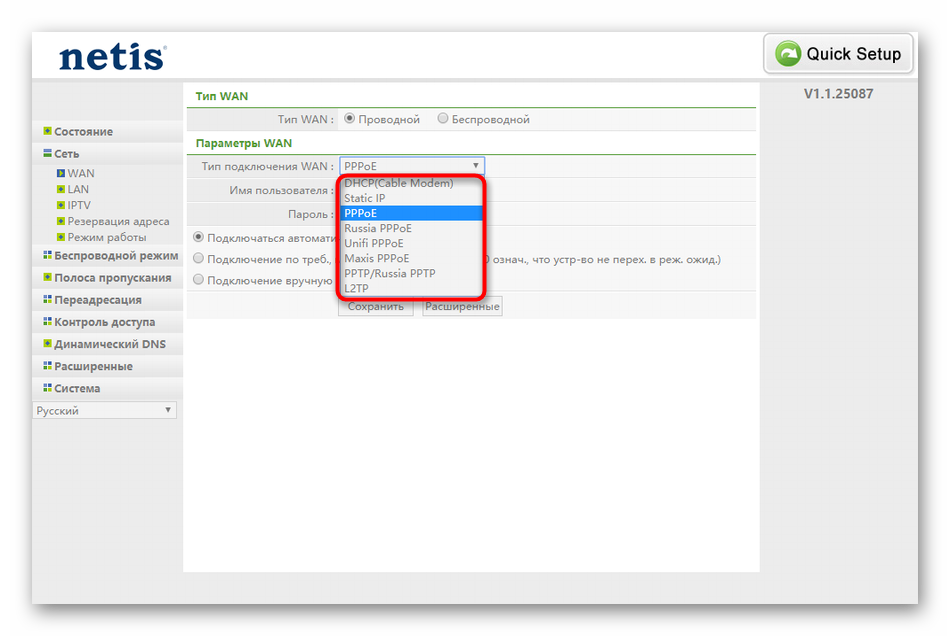This screenshot has width=950, height=636.
Task: Click the icon beside Состояние
Action: tap(47, 131)
